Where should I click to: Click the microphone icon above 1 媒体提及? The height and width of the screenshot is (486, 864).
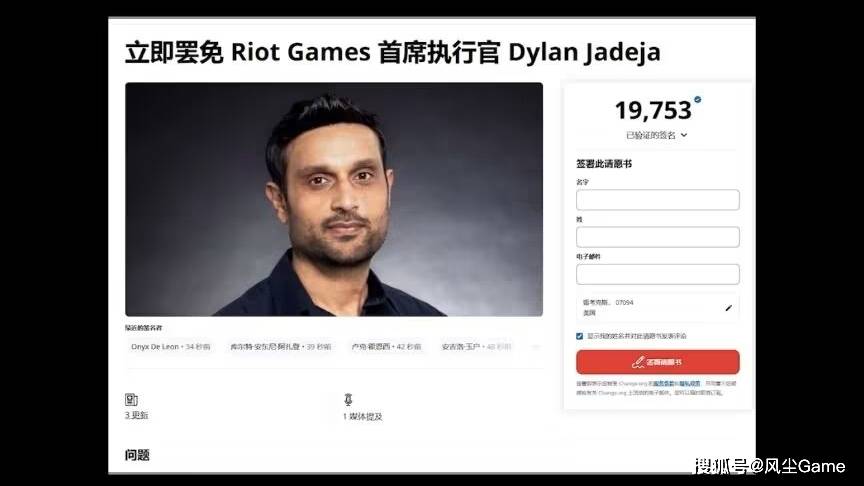(x=348, y=399)
